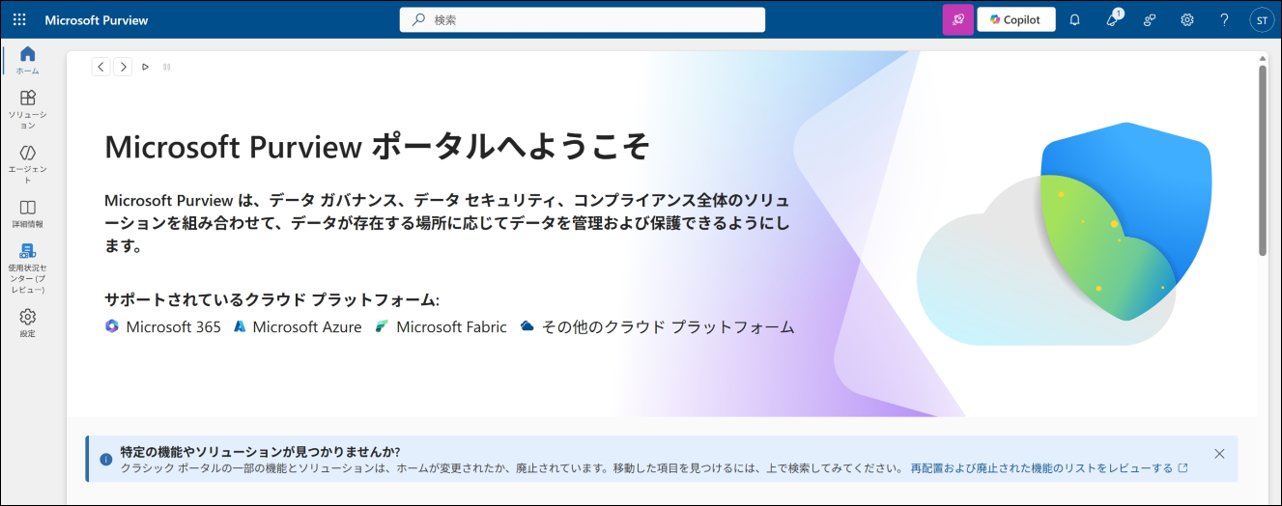Screen dimensions: 1282x506
Task: Open ソリューション in the sidebar
Action: coord(27,108)
